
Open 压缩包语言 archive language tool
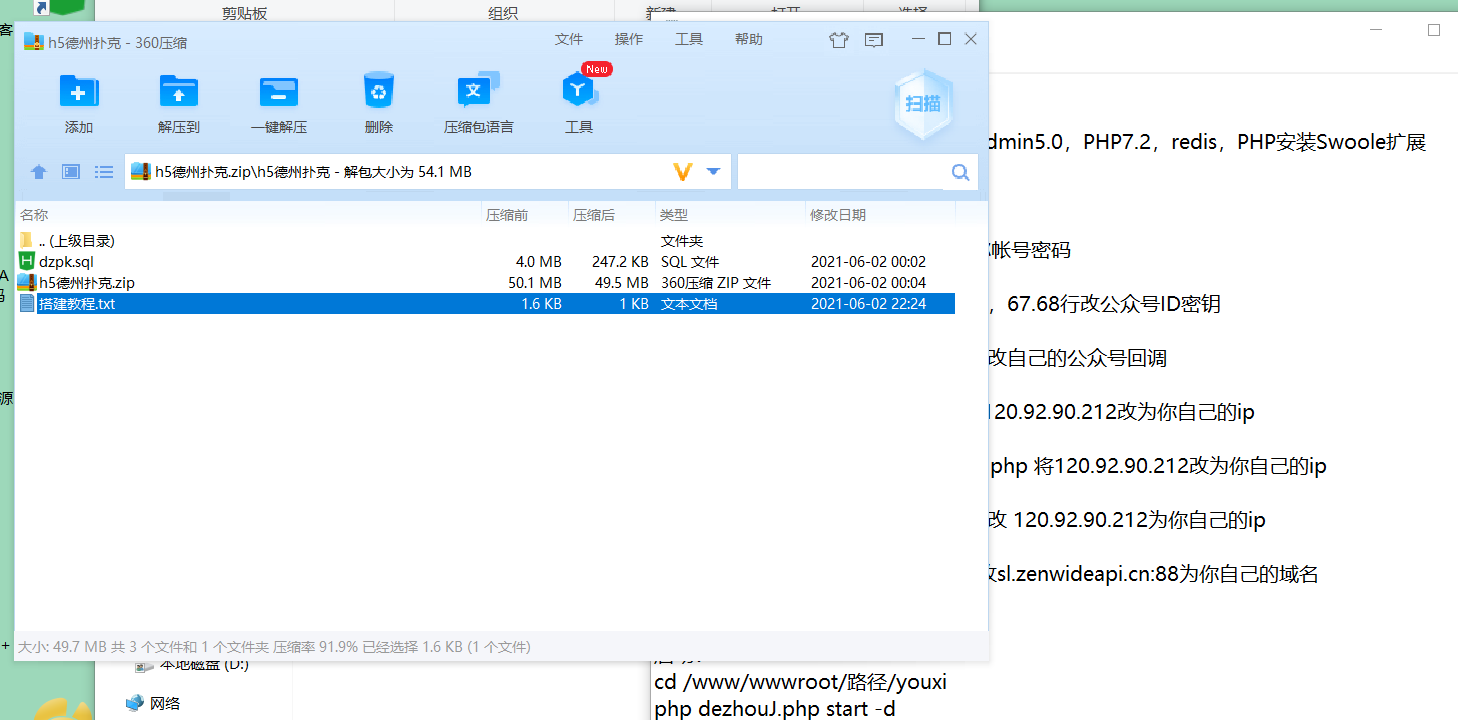coord(478,100)
